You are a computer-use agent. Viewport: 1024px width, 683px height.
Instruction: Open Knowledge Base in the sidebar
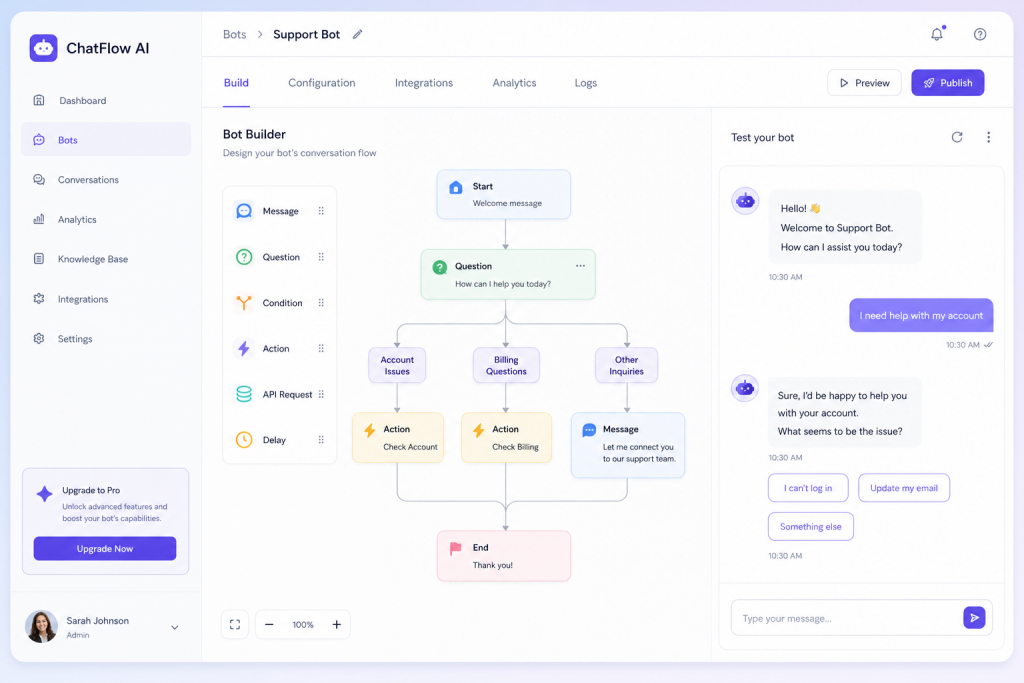(x=104, y=259)
